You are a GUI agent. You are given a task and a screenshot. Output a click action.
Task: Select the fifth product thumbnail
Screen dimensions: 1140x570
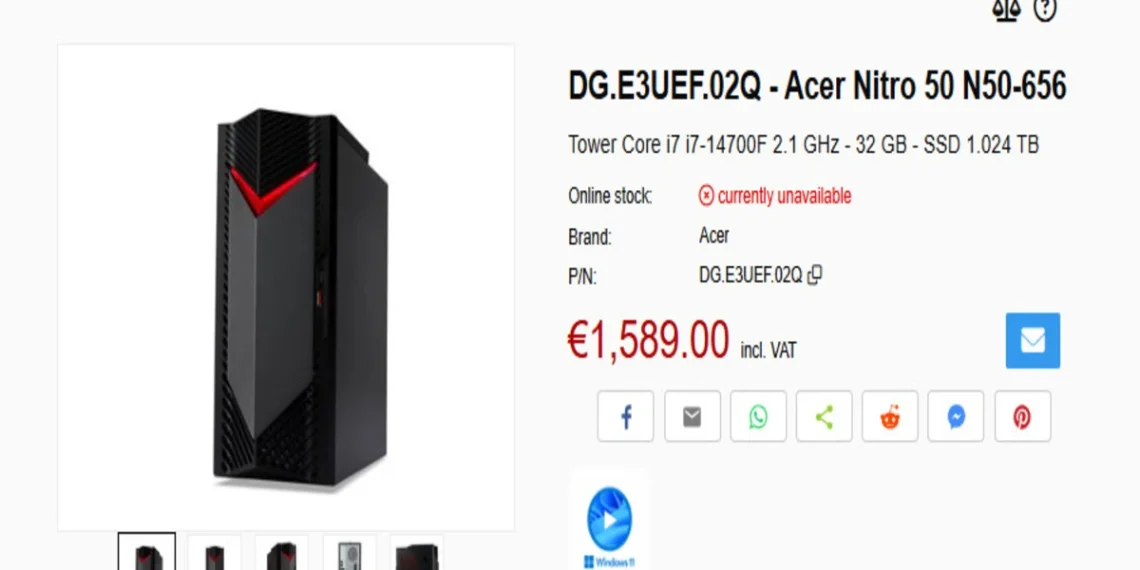tap(417, 553)
